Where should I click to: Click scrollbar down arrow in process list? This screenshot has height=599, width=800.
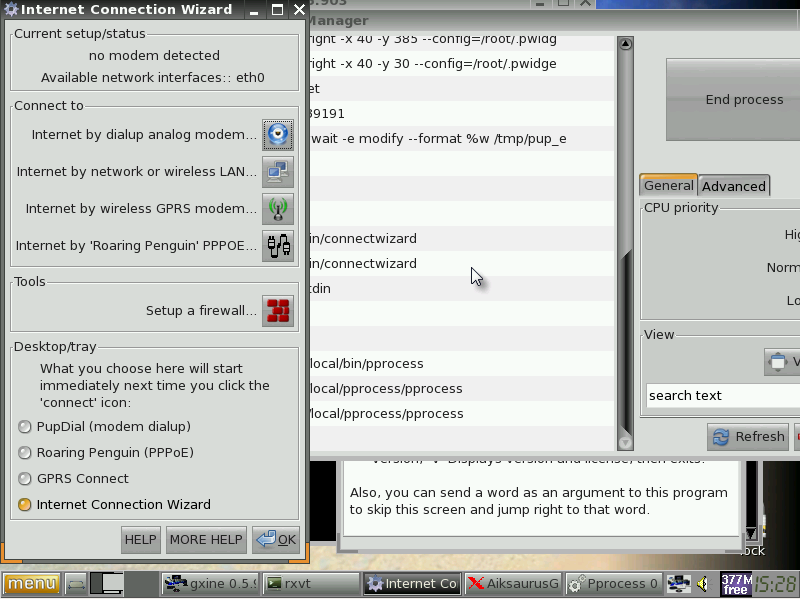(x=625, y=442)
